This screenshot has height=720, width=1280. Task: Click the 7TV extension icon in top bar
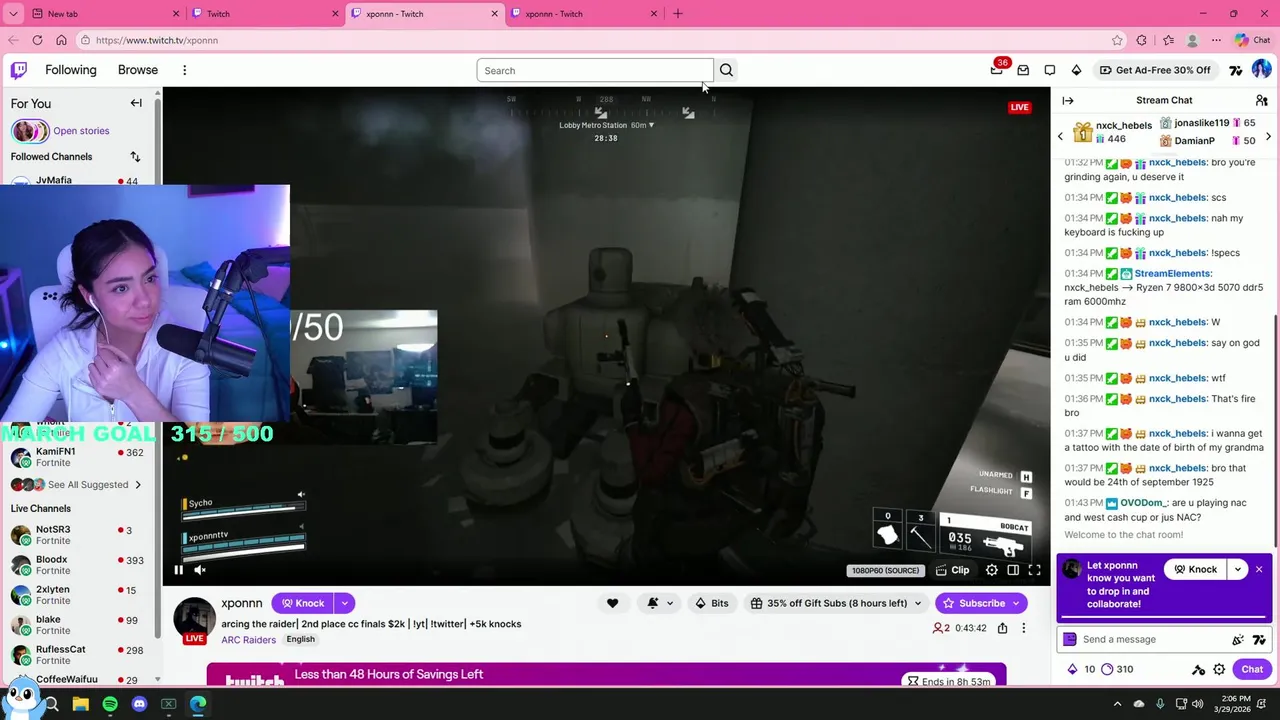1236,70
